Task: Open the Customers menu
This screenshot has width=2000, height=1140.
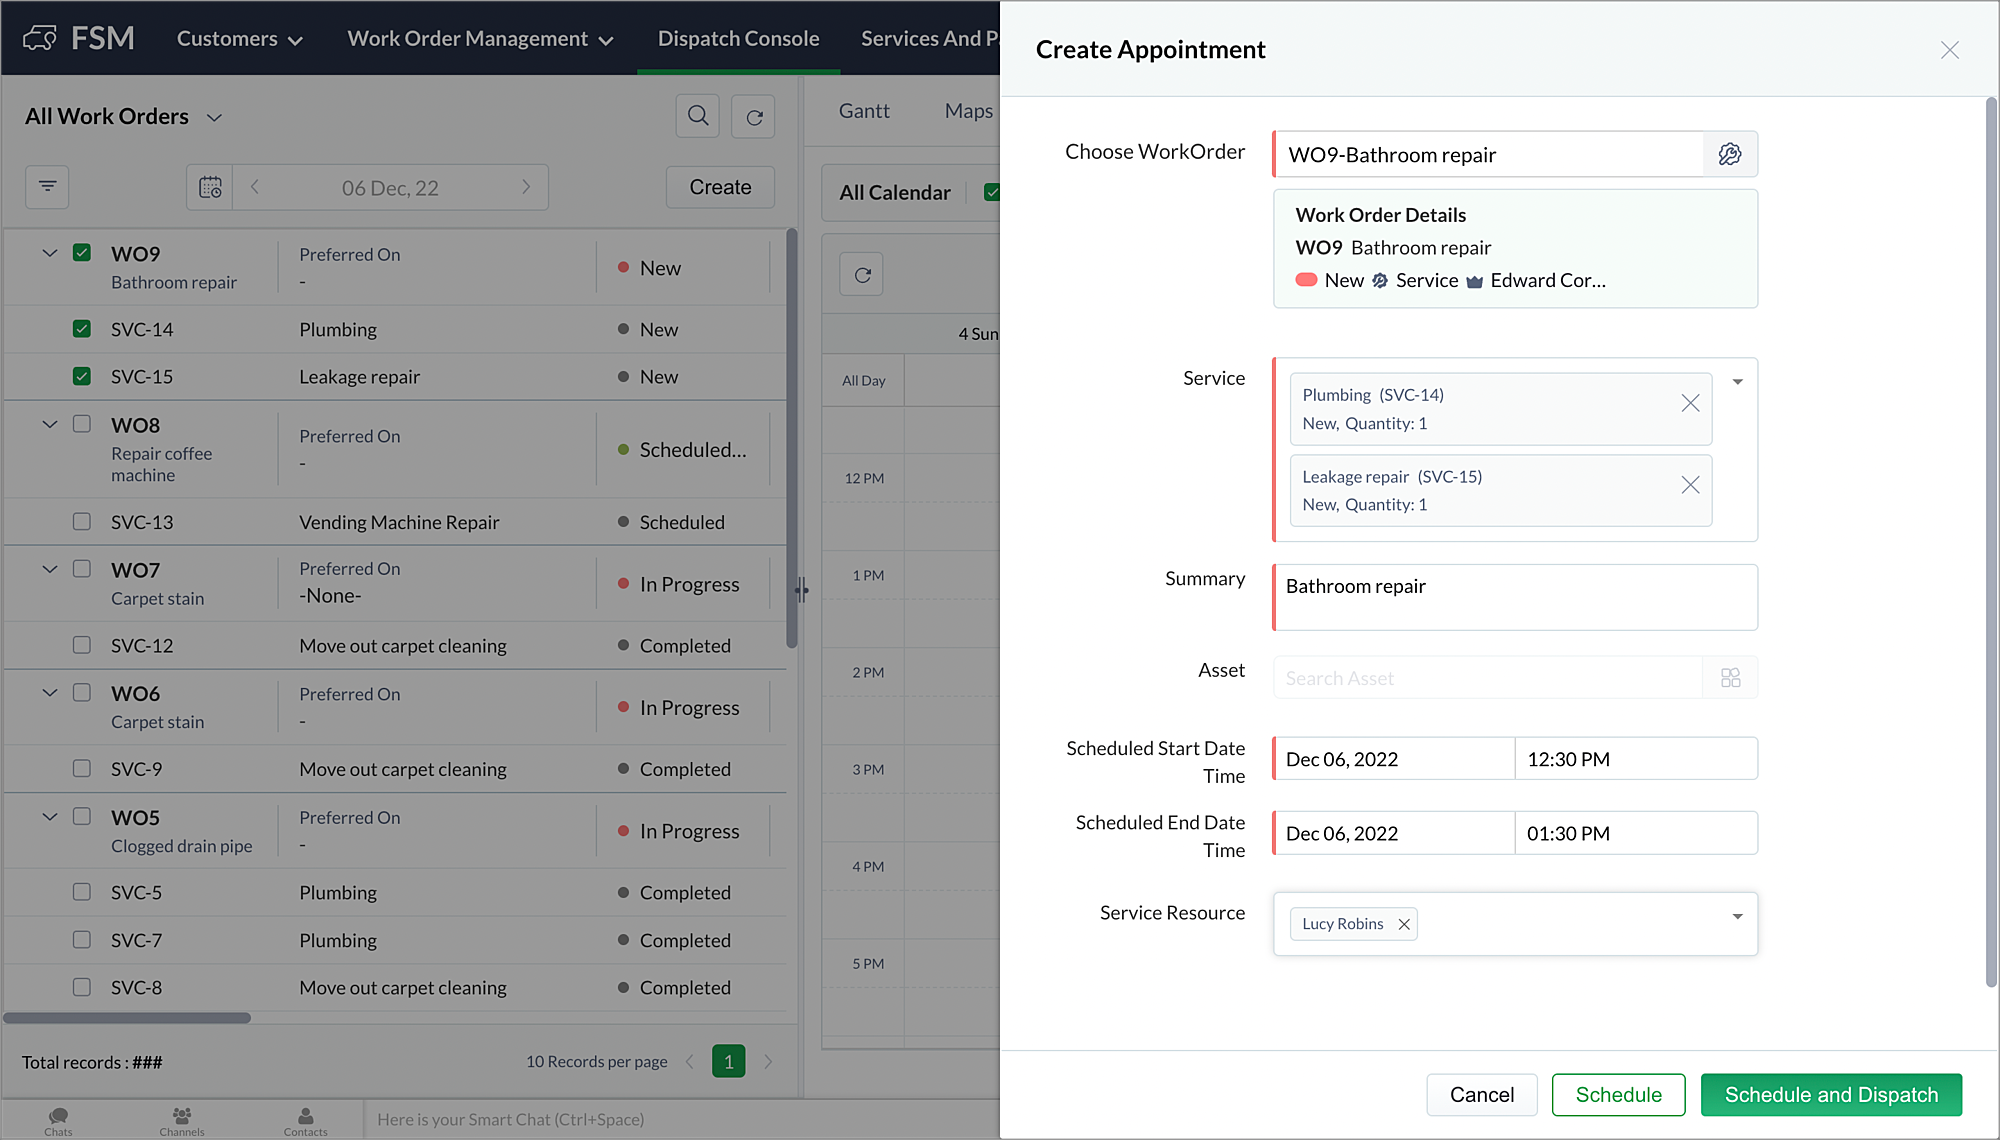Action: 239,38
